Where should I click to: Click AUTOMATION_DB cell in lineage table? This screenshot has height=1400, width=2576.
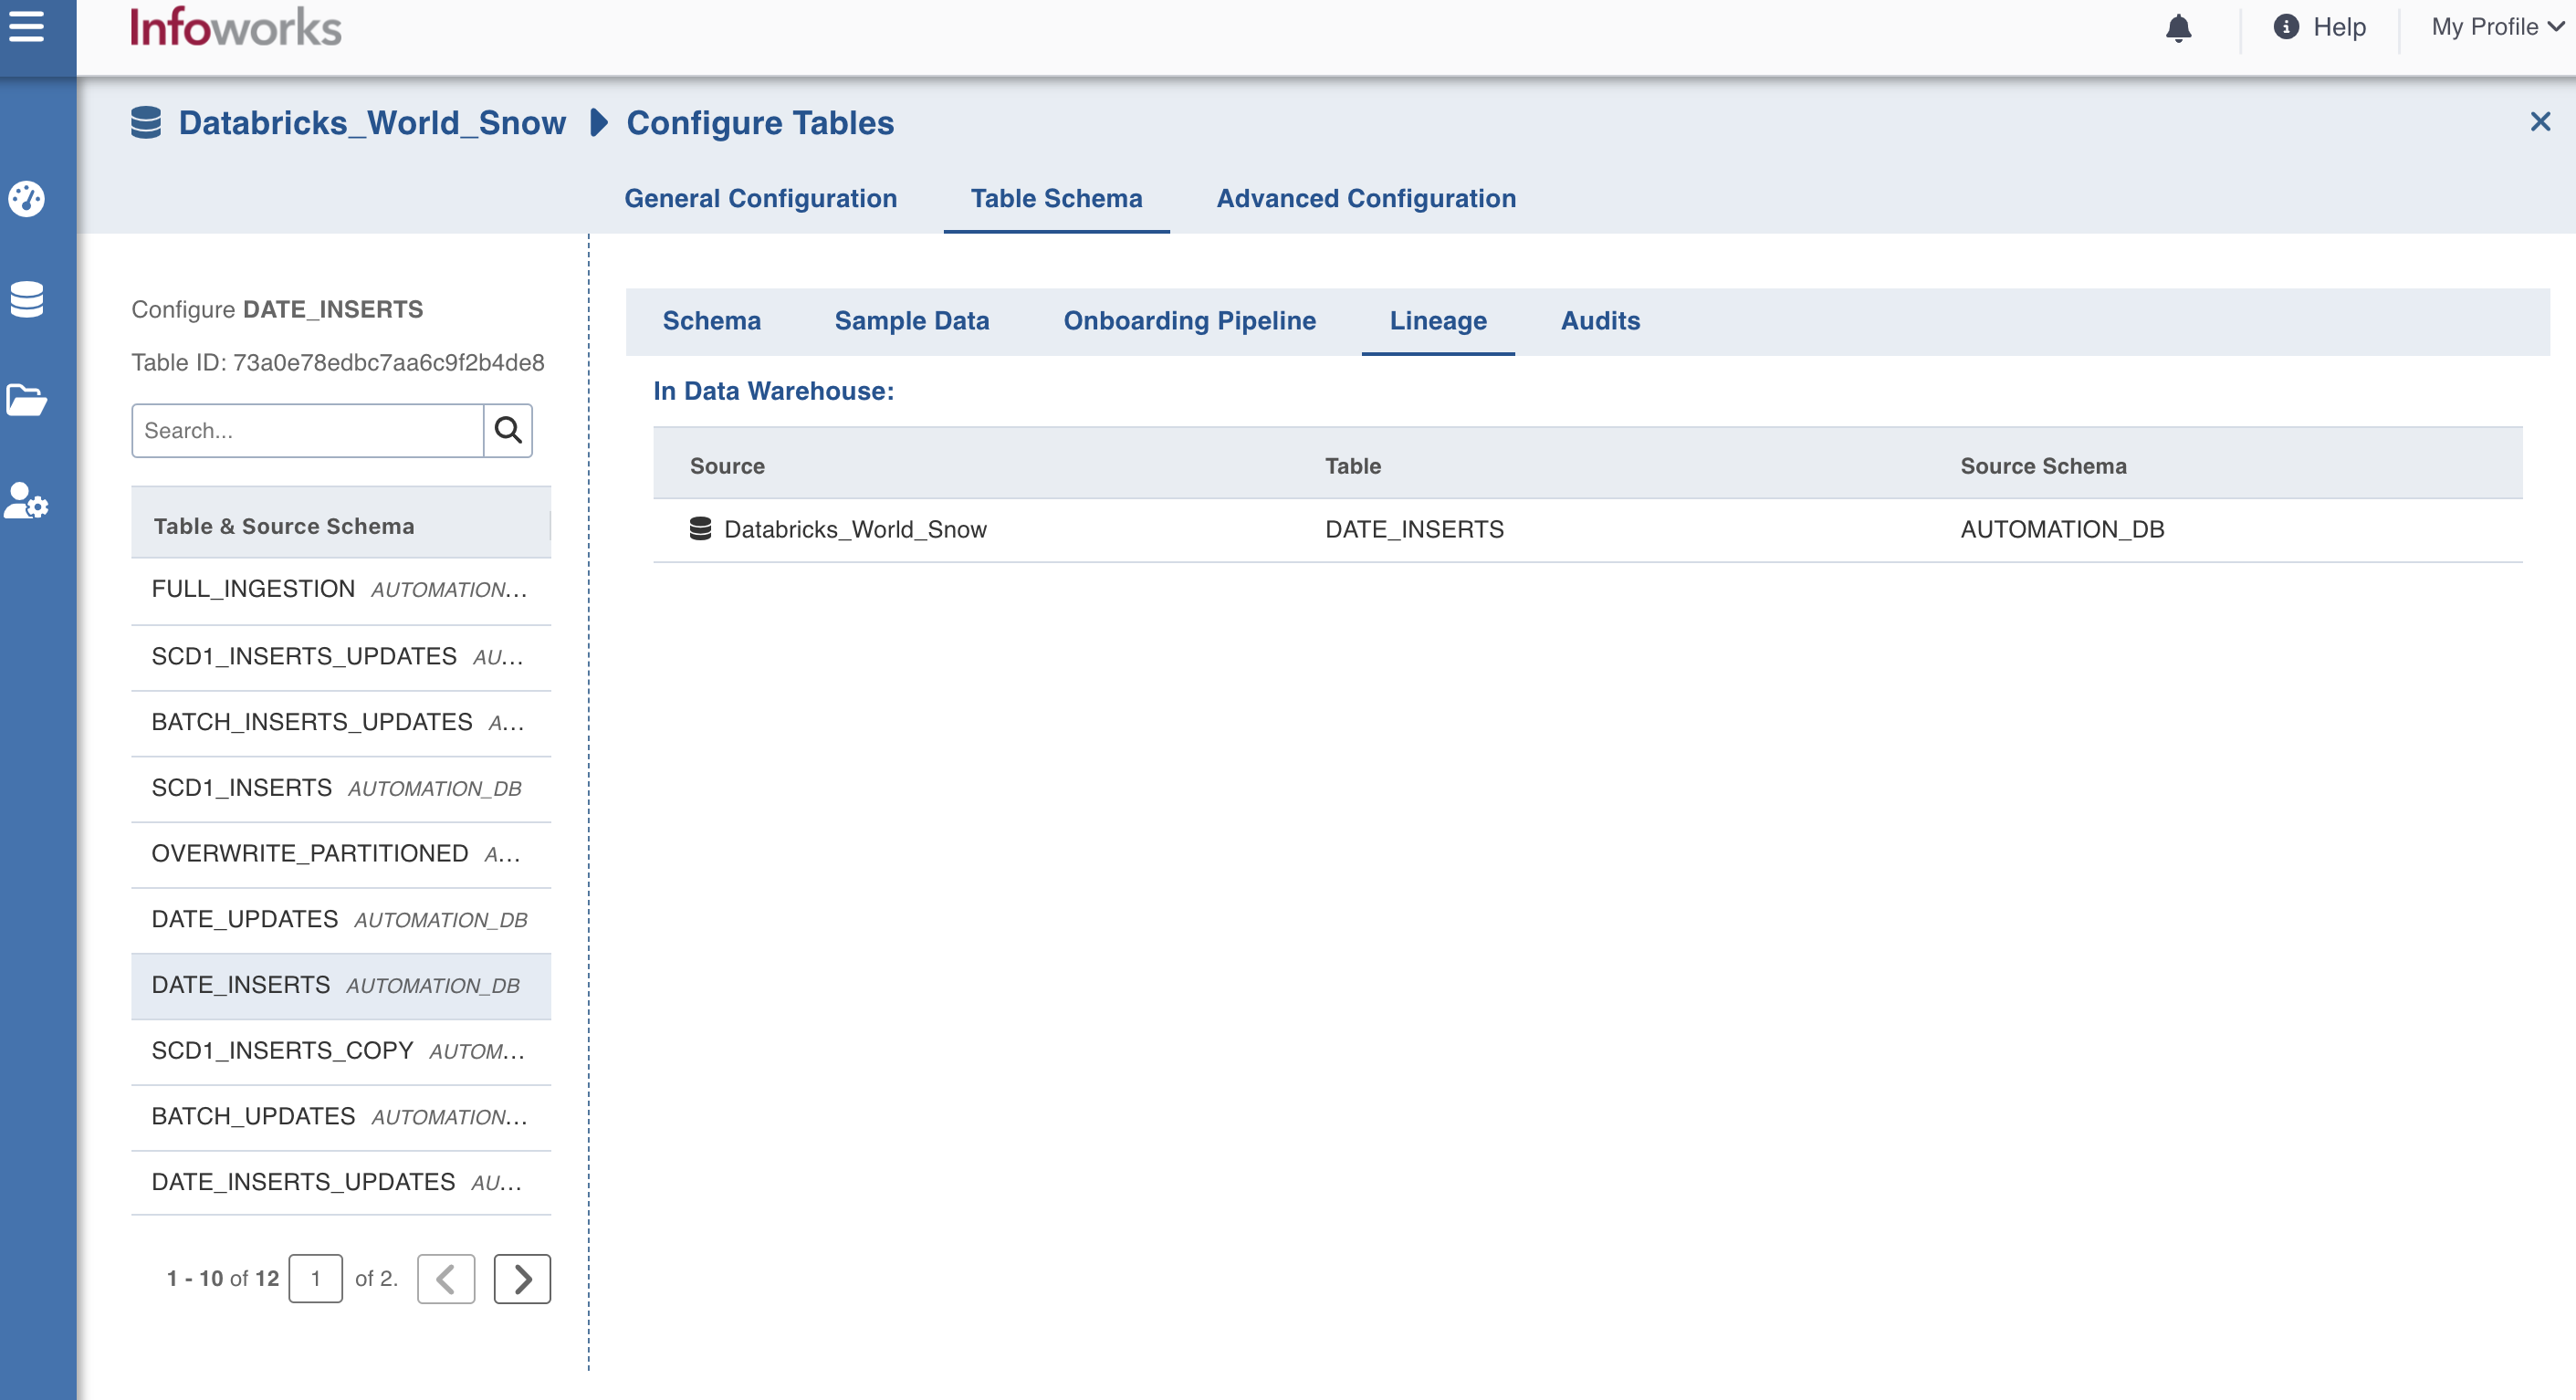2062,529
